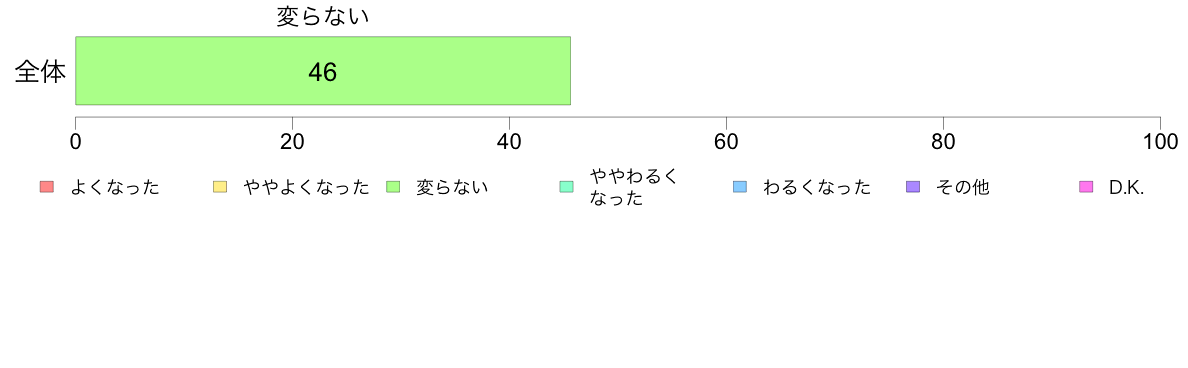Click the value 46 inside the bar

pyautogui.click(x=323, y=72)
